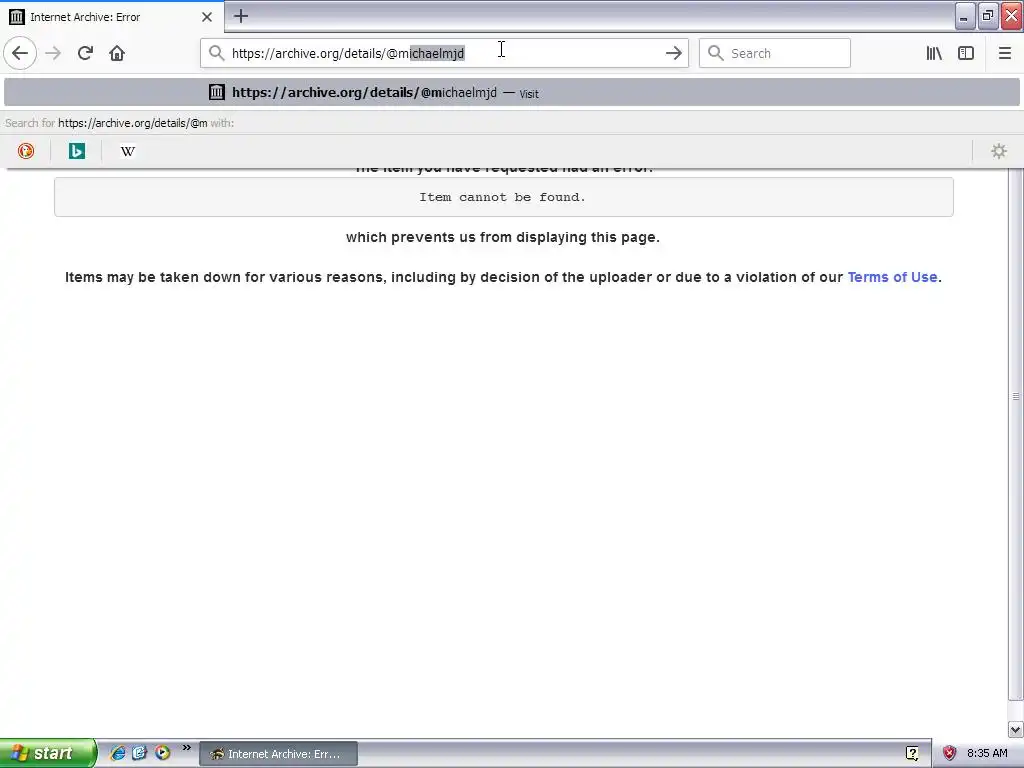Open the Library view icon
The height and width of the screenshot is (768, 1024).
pos(934,53)
